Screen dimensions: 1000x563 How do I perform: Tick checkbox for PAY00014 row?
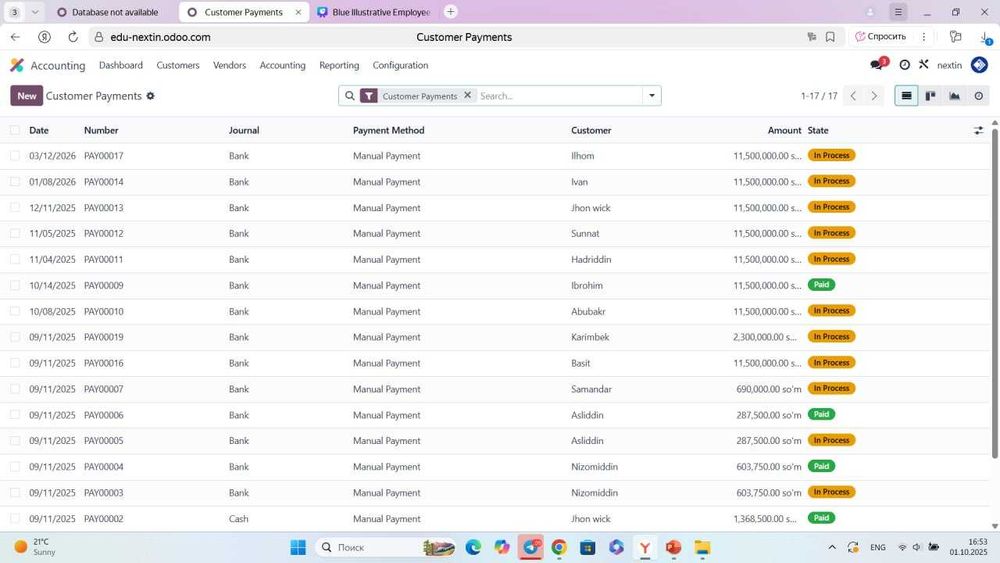click(15, 182)
